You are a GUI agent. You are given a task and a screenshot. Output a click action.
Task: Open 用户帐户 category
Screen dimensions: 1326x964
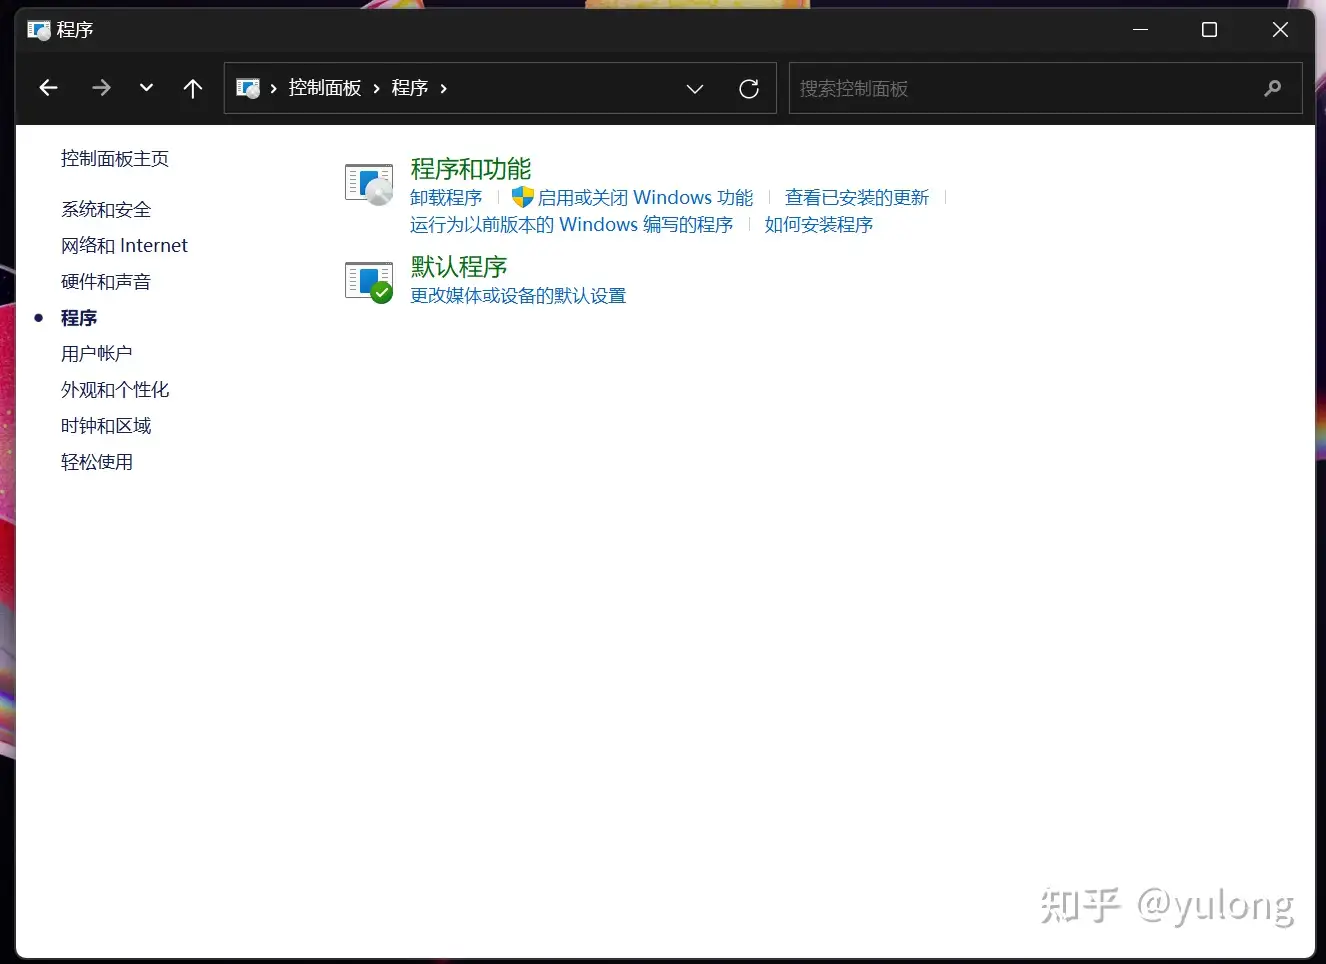[97, 353]
